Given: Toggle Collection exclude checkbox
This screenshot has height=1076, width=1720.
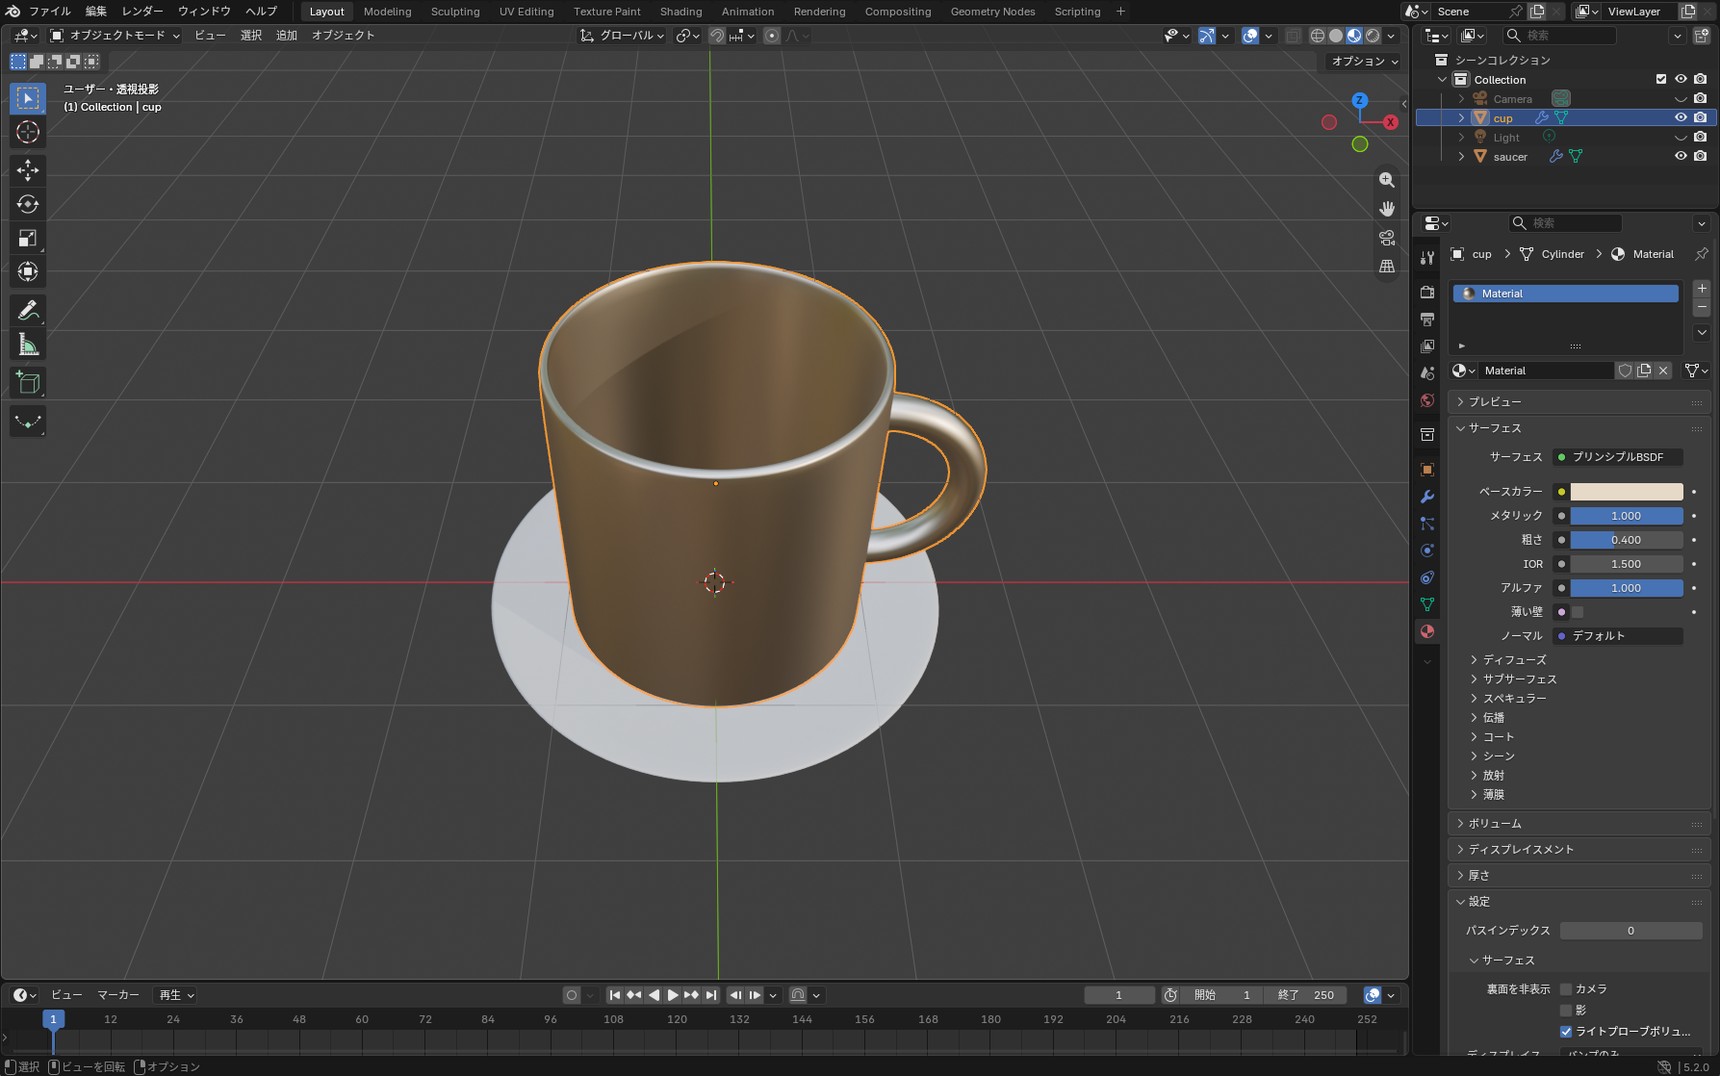Looking at the screenshot, I should tap(1661, 79).
